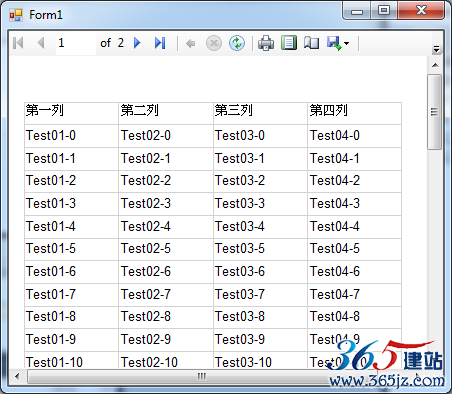452x394 pixels.
Task: Click cell Test04-4
Action: [354, 227]
